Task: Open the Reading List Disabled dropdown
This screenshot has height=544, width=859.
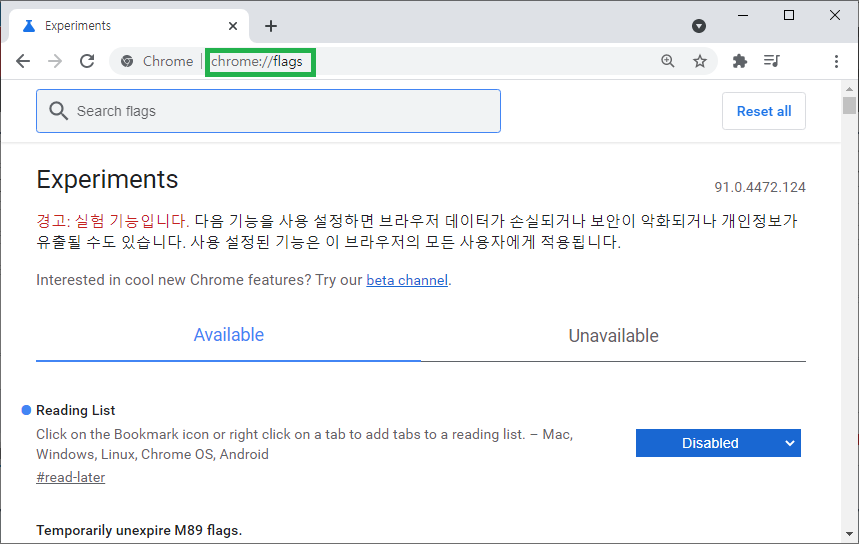Action: click(x=718, y=443)
